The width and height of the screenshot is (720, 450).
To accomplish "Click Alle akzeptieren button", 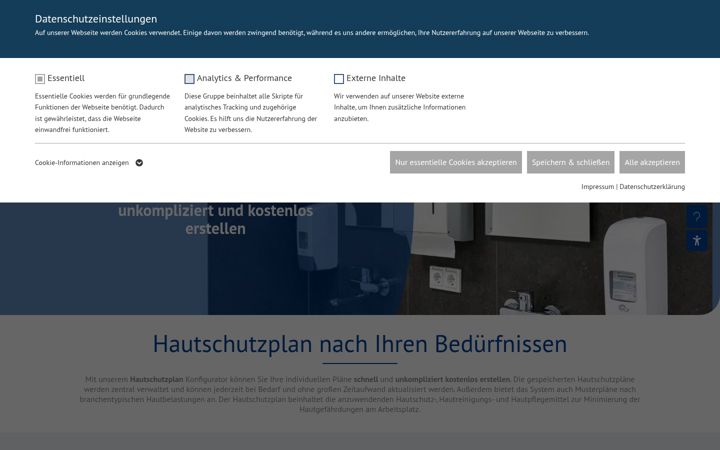I will point(652,162).
